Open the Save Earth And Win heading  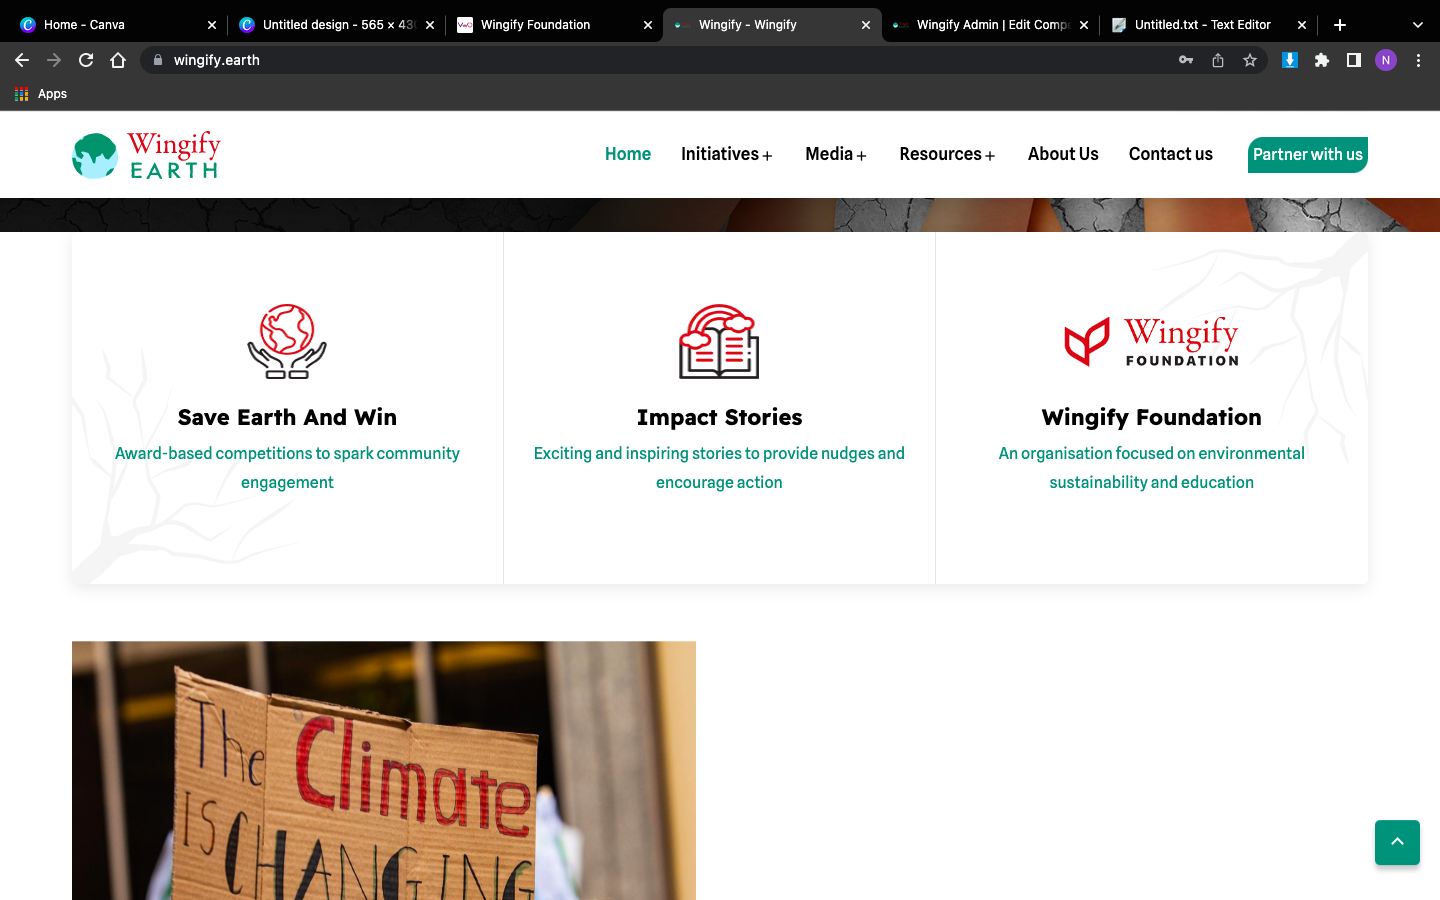click(x=287, y=417)
